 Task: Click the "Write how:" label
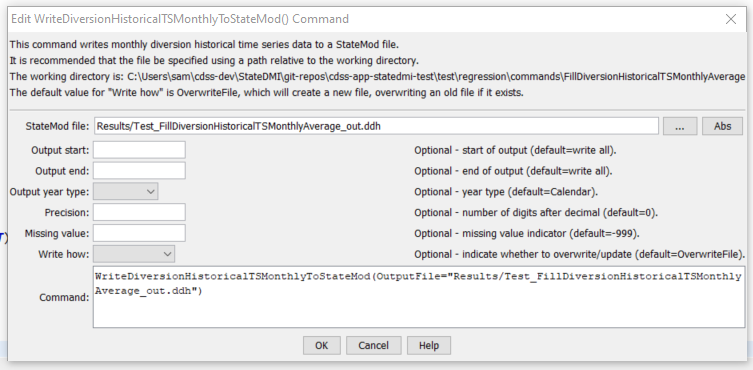pos(64,254)
